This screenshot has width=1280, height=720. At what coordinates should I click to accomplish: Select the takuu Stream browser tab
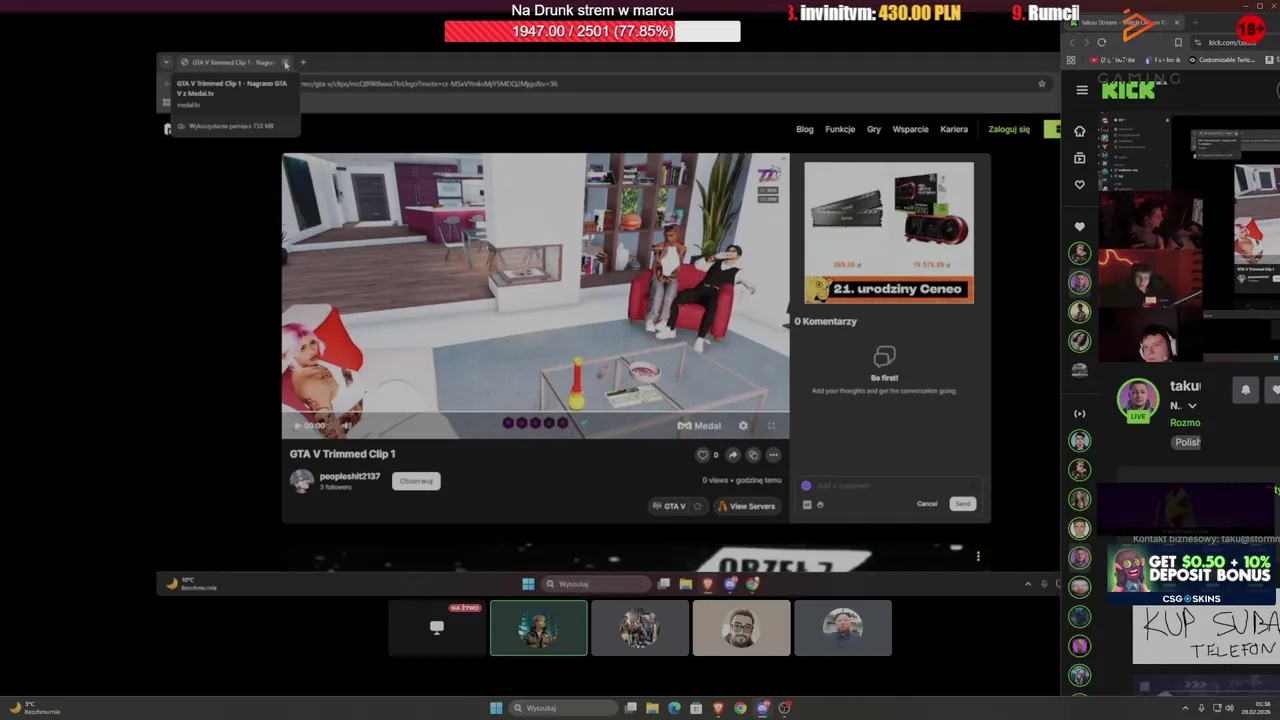tap(1124, 22)
